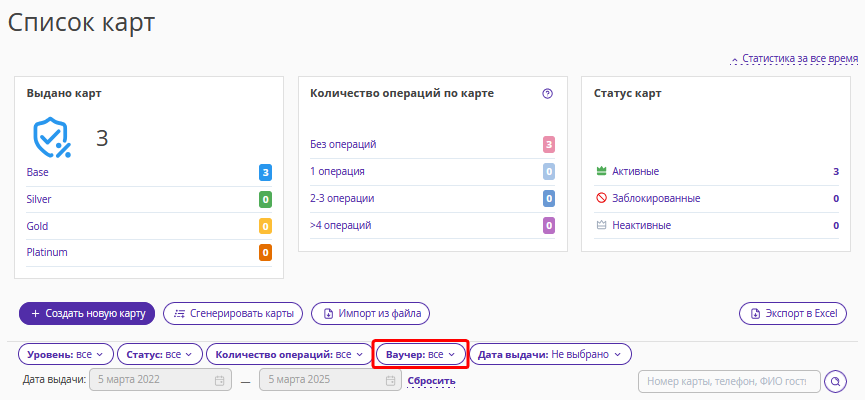Click the Статус карт card title
Screen dimensions: 865x400
(627, 93)
